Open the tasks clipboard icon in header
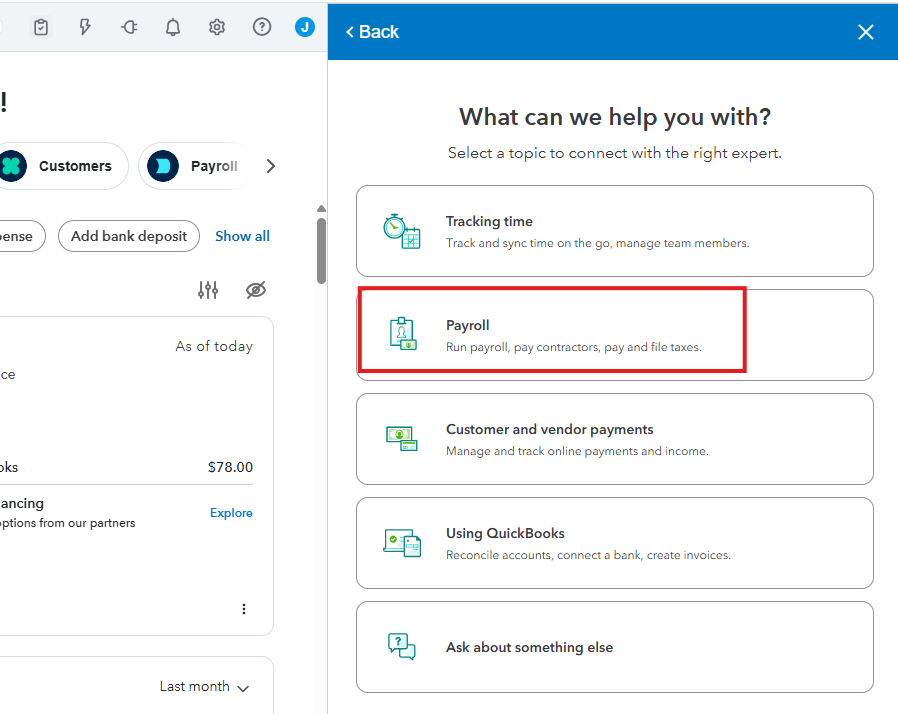The width and height of the screenshot is (898, 714). (41, 27)
